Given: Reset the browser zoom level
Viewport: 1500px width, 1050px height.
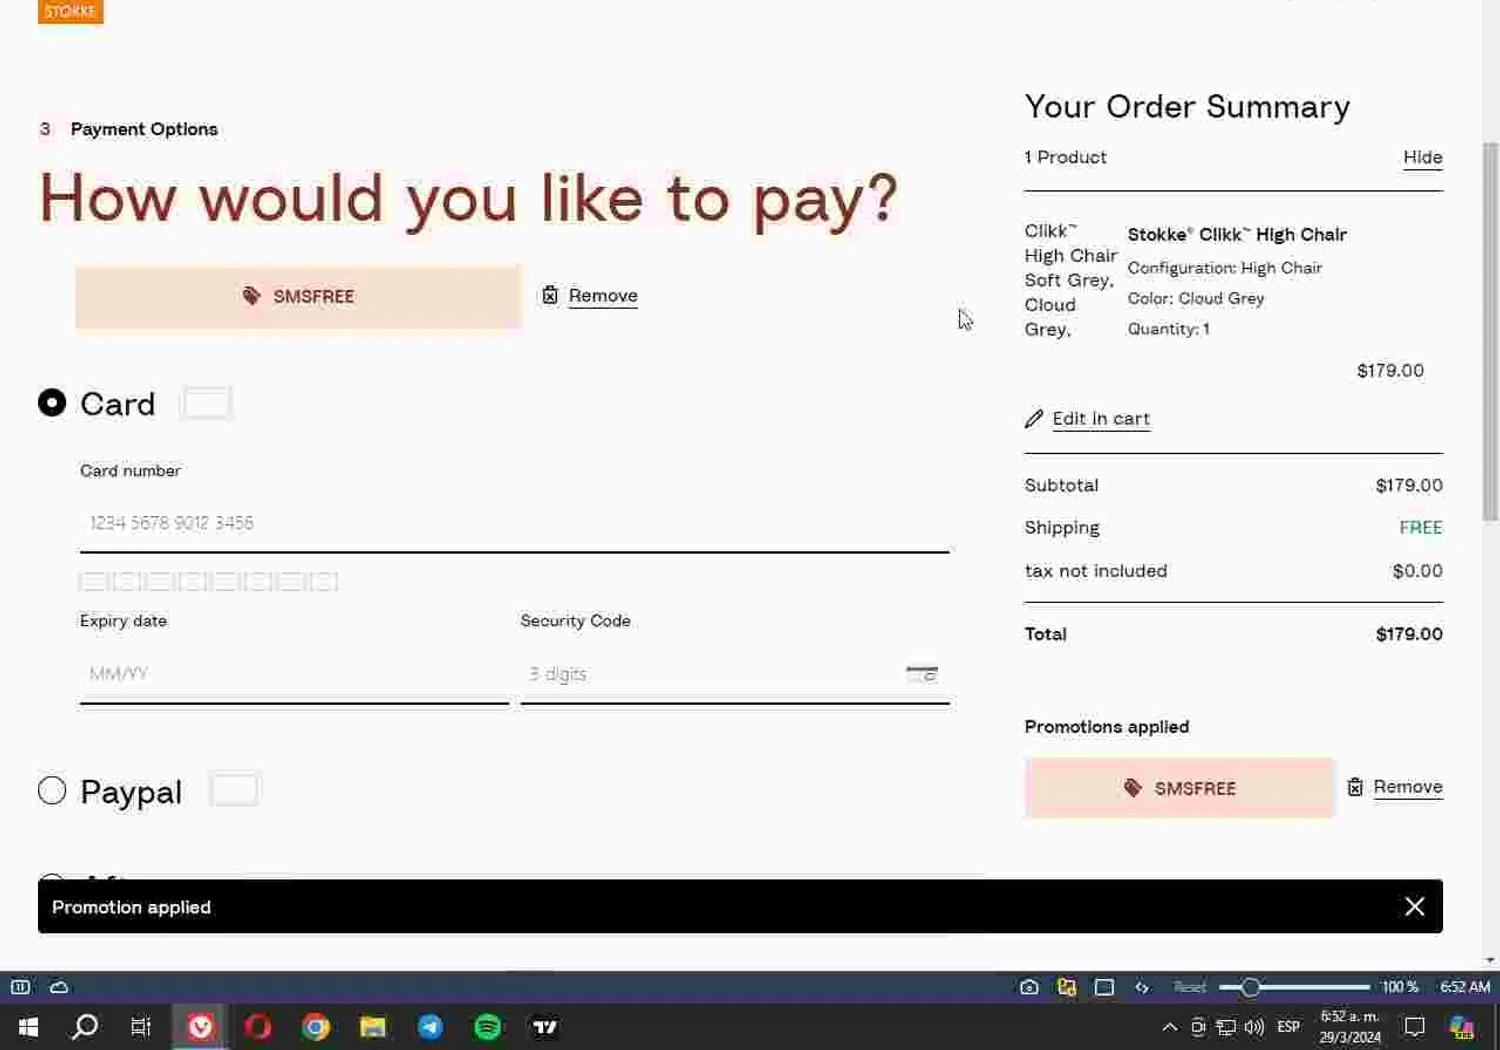Looking at the screenshot, I should pyautogui.click(x=1189, y=987).
